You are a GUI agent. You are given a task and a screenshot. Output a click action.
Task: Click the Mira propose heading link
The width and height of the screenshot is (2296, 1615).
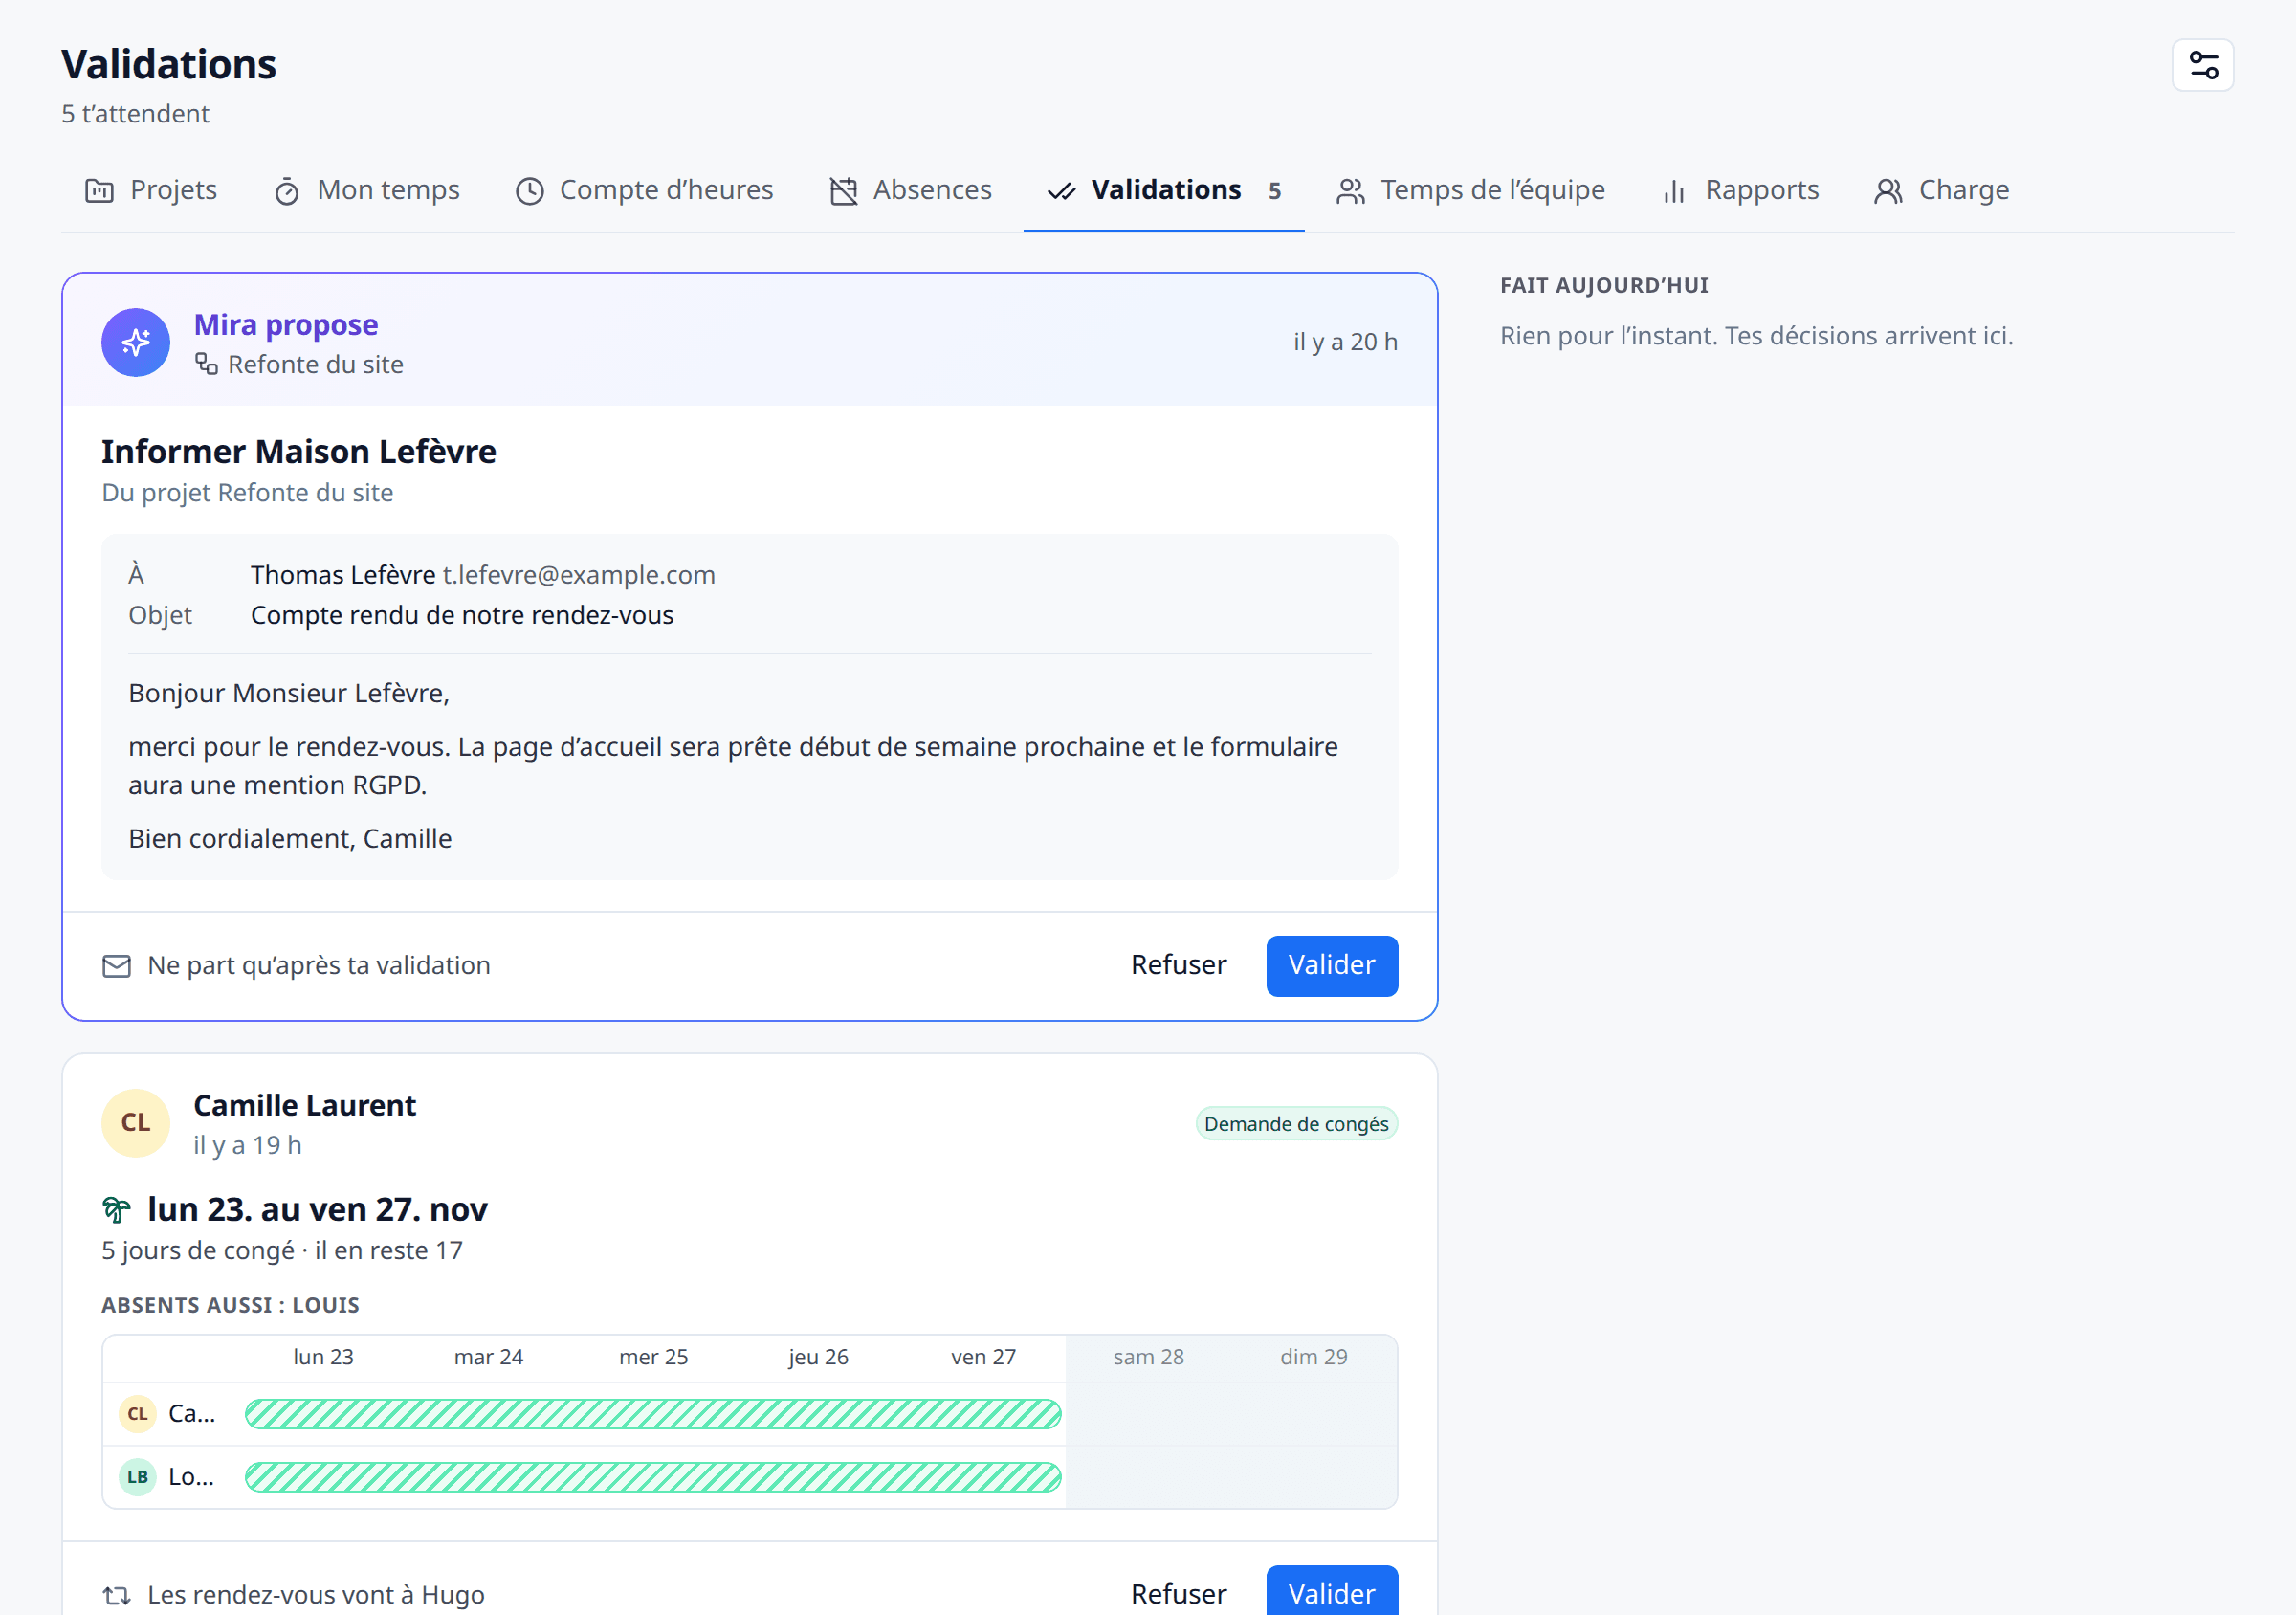click(x=286, y=325)
